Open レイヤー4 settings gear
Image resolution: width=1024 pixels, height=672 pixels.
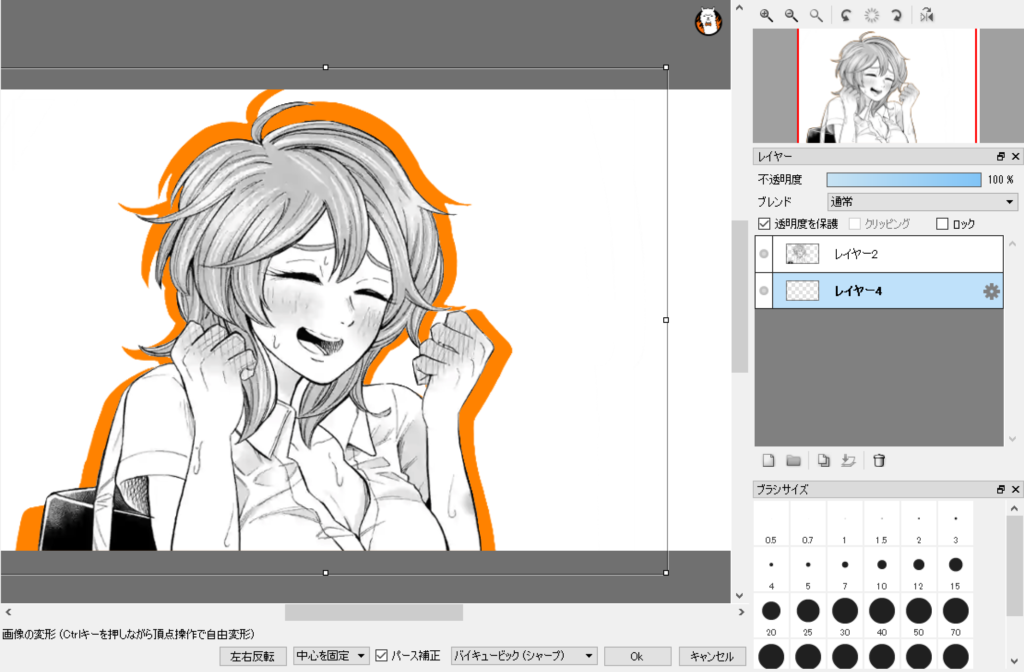991,291
